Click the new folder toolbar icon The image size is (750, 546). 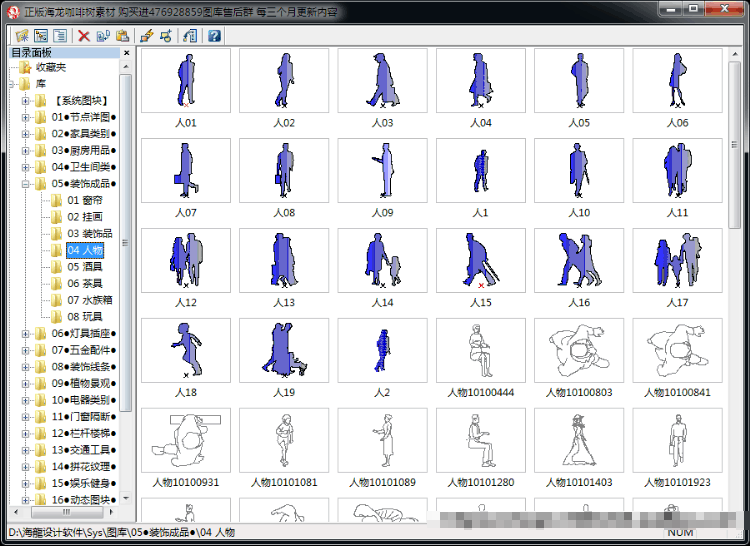click(22, 36)
